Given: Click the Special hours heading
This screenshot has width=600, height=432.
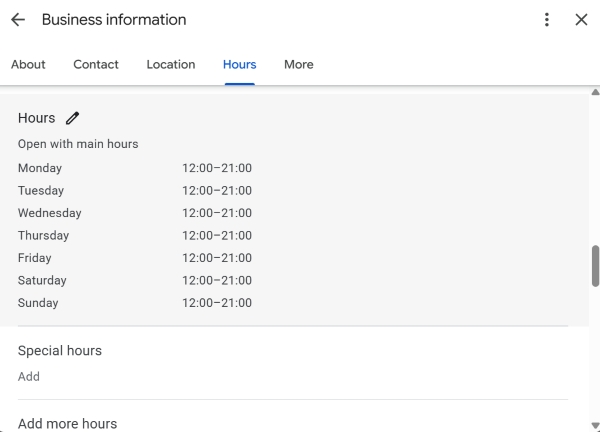Looking at the screenshot, I should click(60, 350).
